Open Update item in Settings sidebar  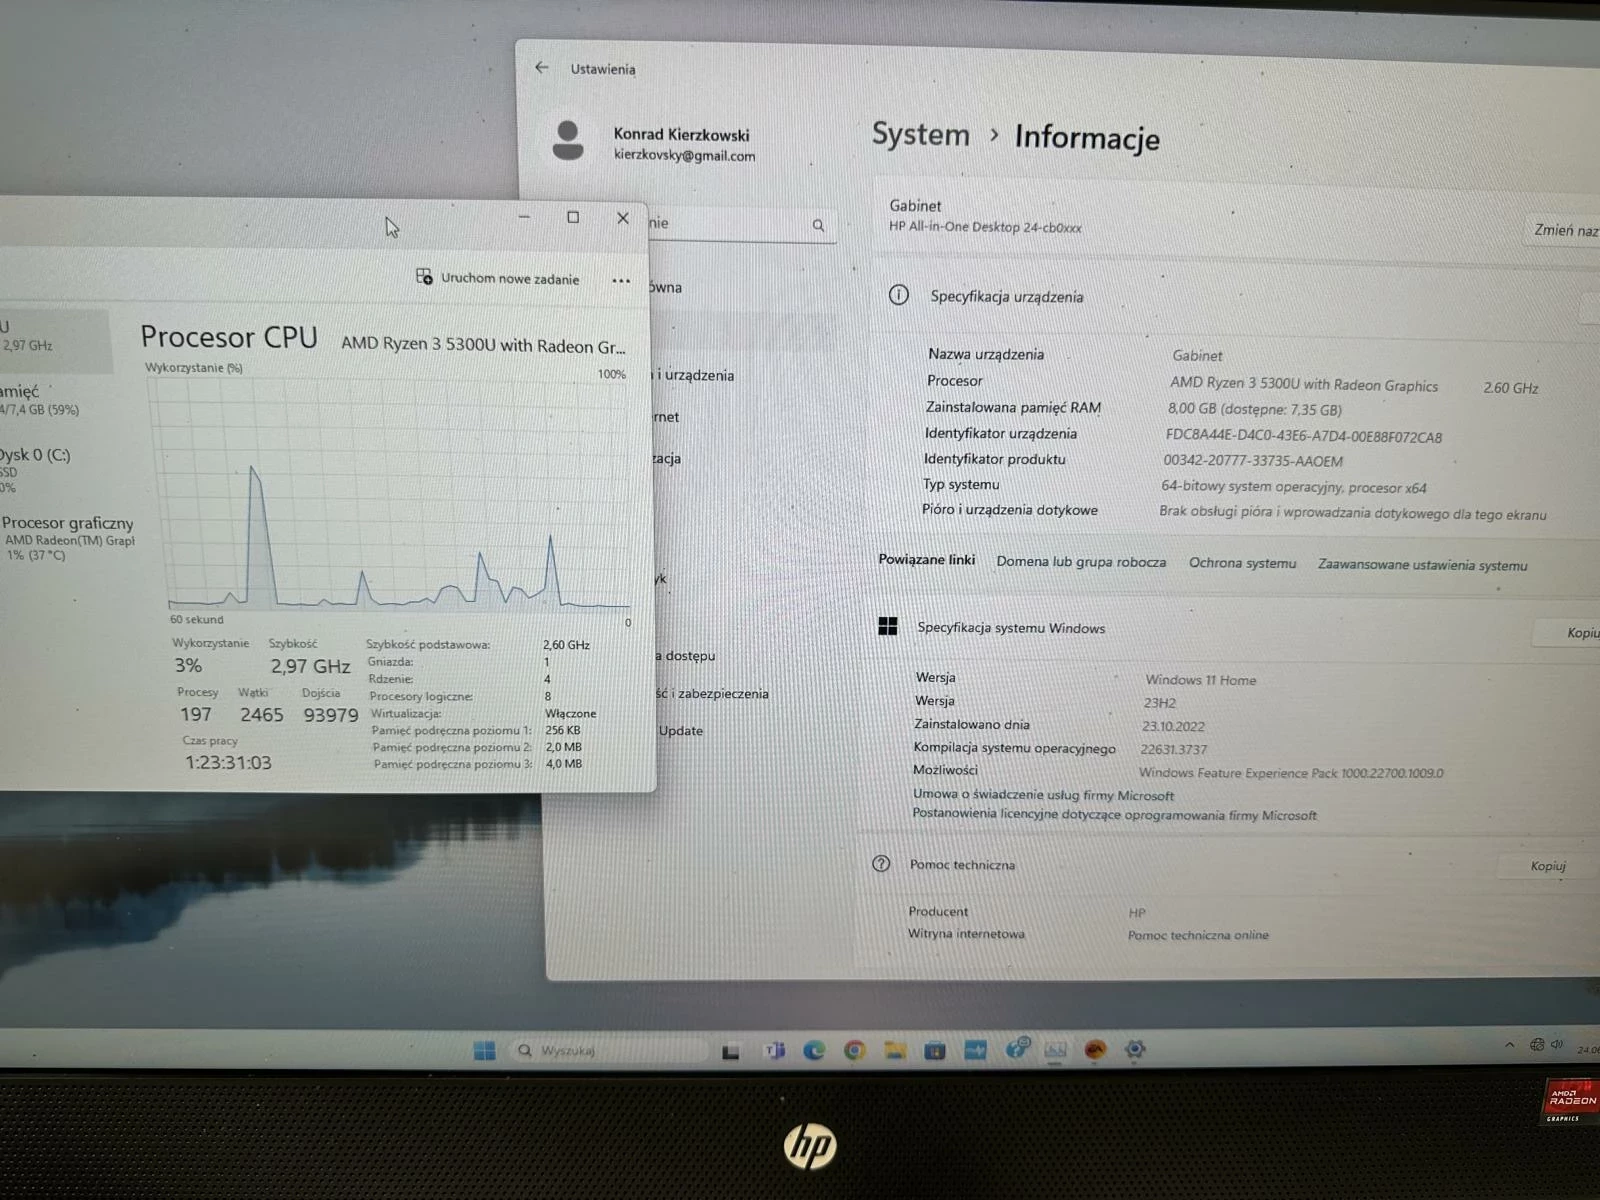[x=680, y=731]
